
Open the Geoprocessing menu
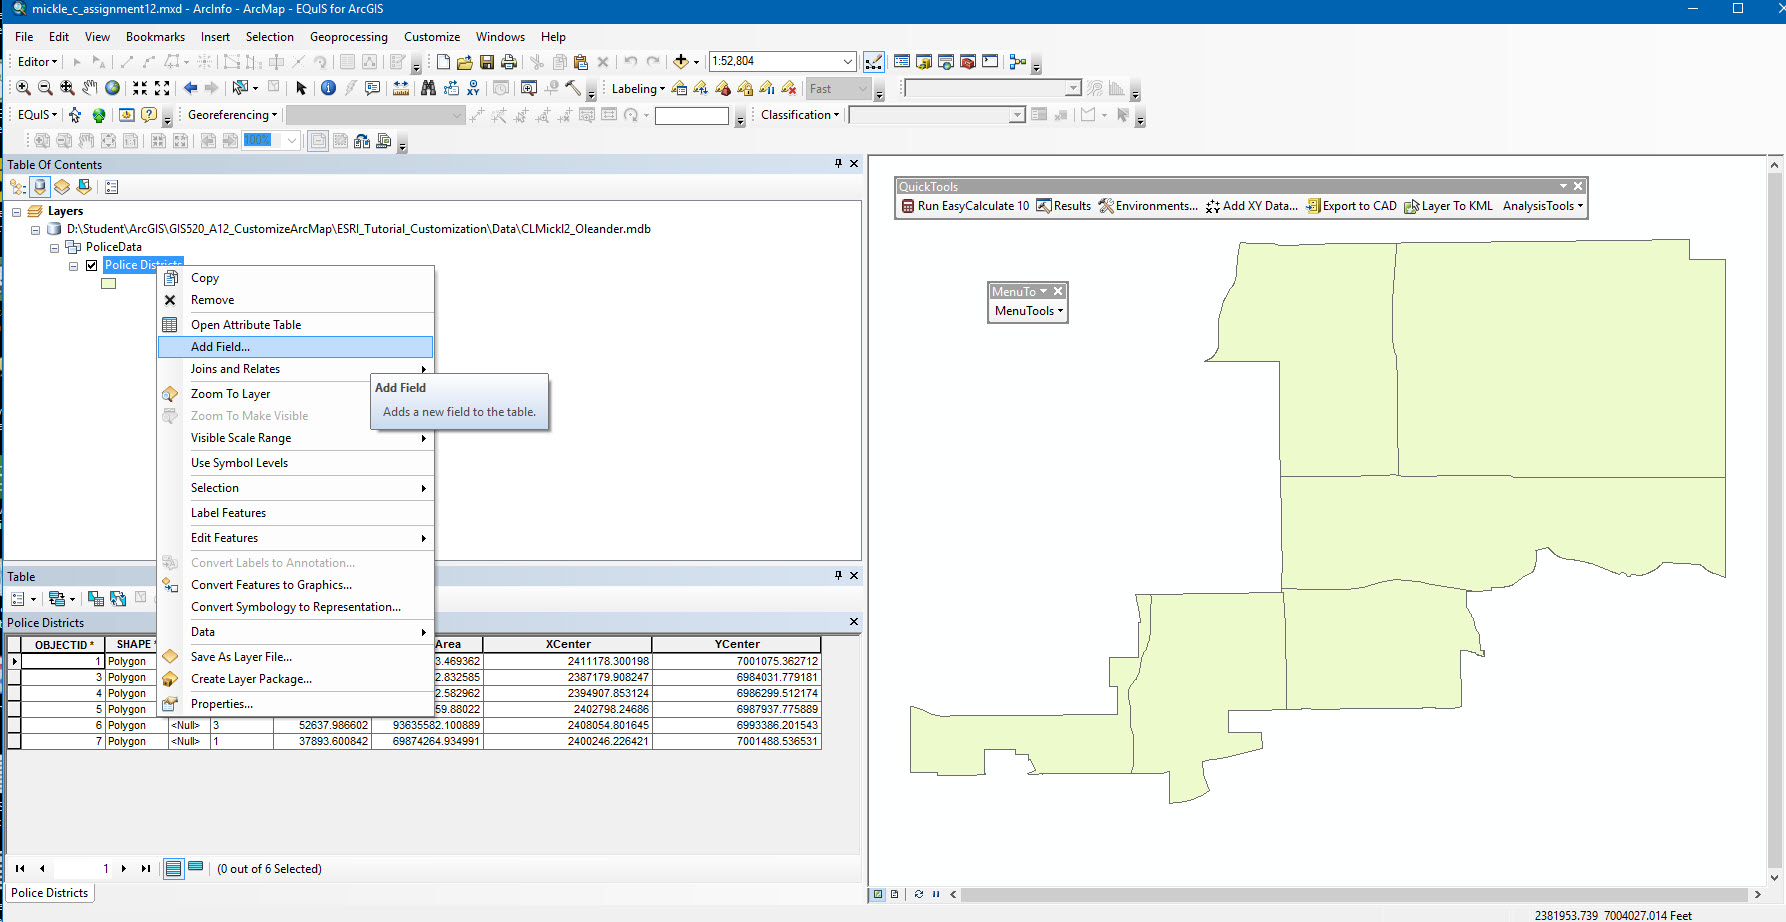[348, 37]
